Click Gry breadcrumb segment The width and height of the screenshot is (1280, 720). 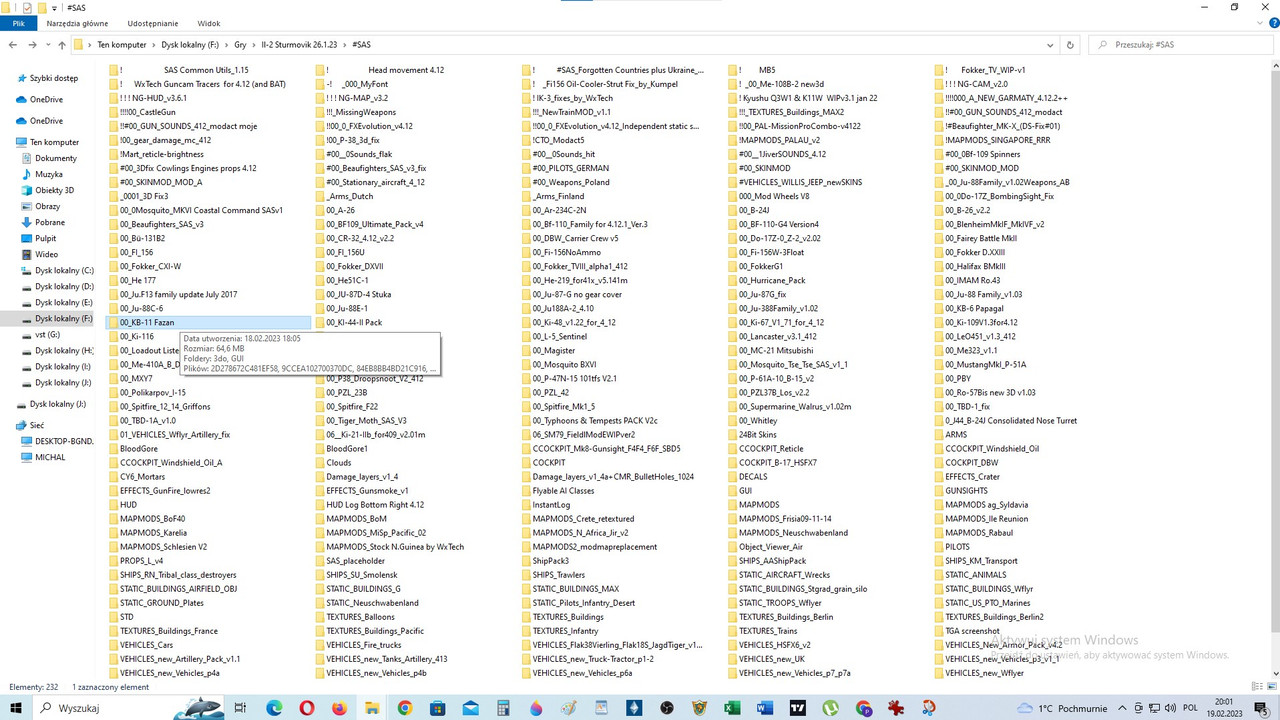(240, 45)
